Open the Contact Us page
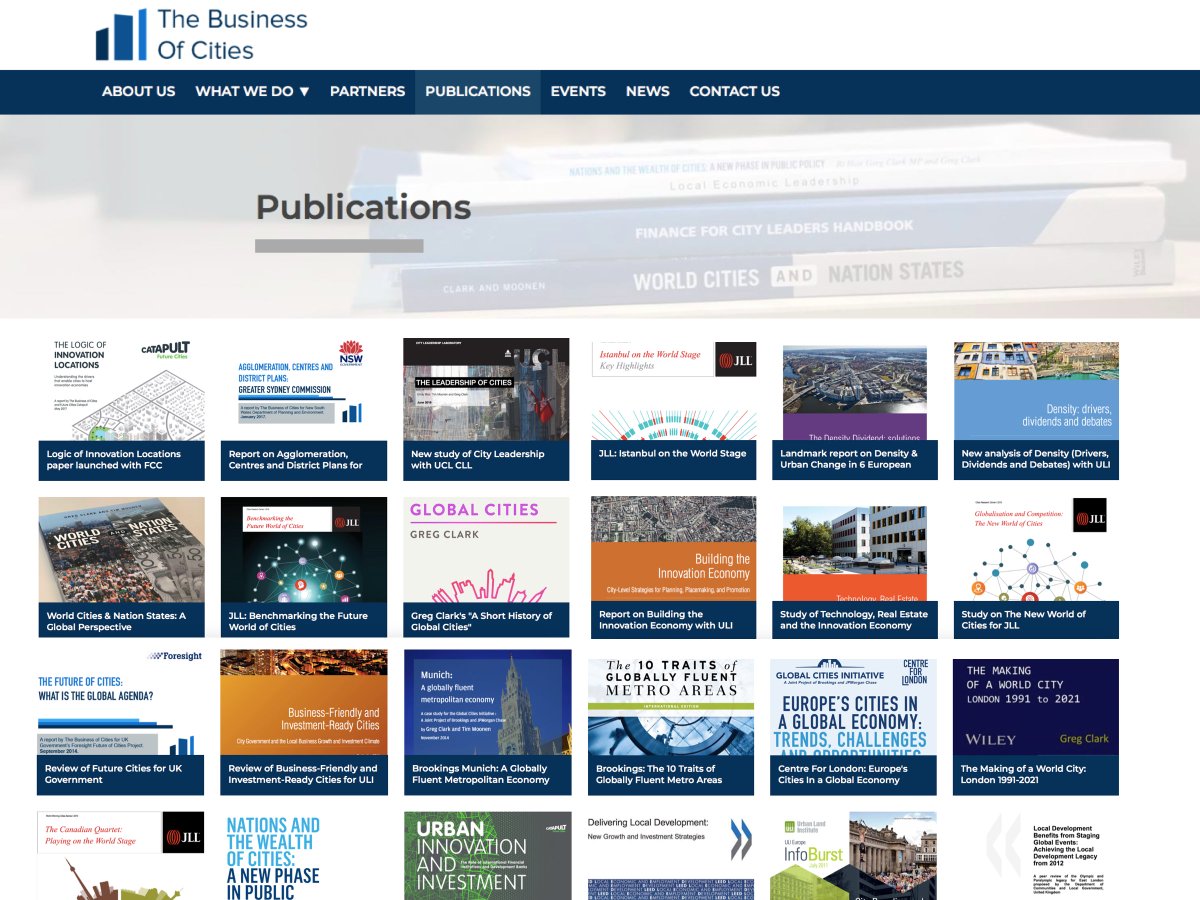The width and height of the screenshot is (1200, 900). pos(734,91)
